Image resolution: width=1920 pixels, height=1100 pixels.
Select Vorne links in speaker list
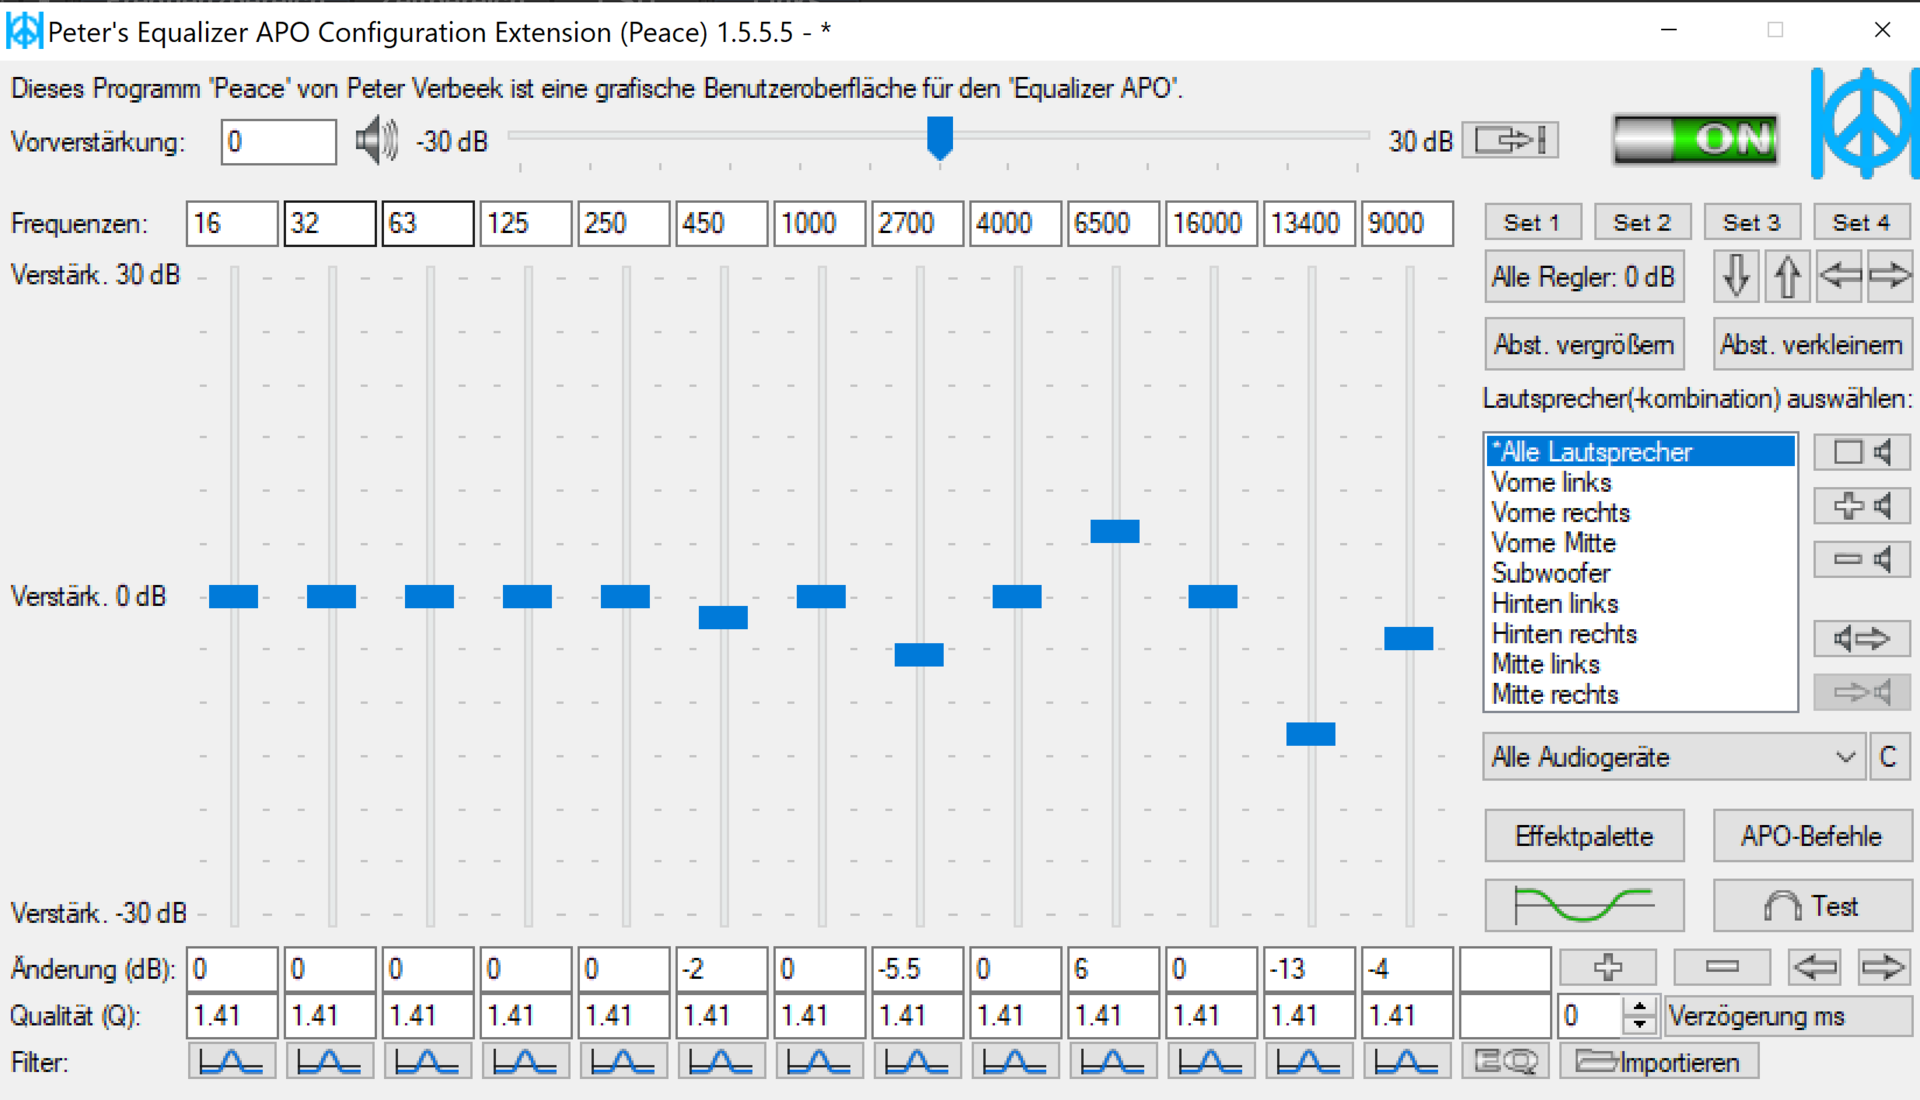[x=1551, y=482]
